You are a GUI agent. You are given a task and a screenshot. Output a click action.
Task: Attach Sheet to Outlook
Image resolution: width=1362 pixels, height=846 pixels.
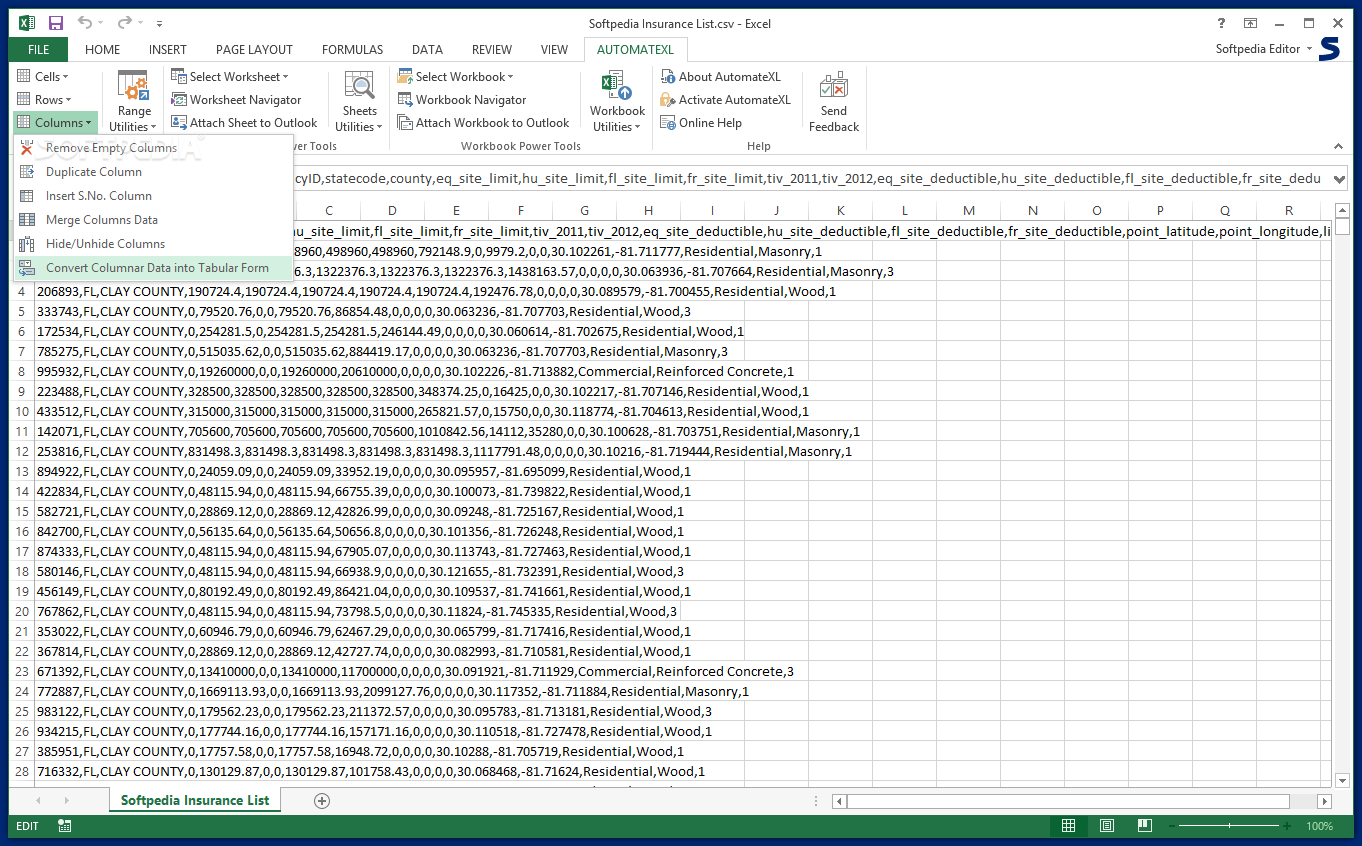[244, 123]
